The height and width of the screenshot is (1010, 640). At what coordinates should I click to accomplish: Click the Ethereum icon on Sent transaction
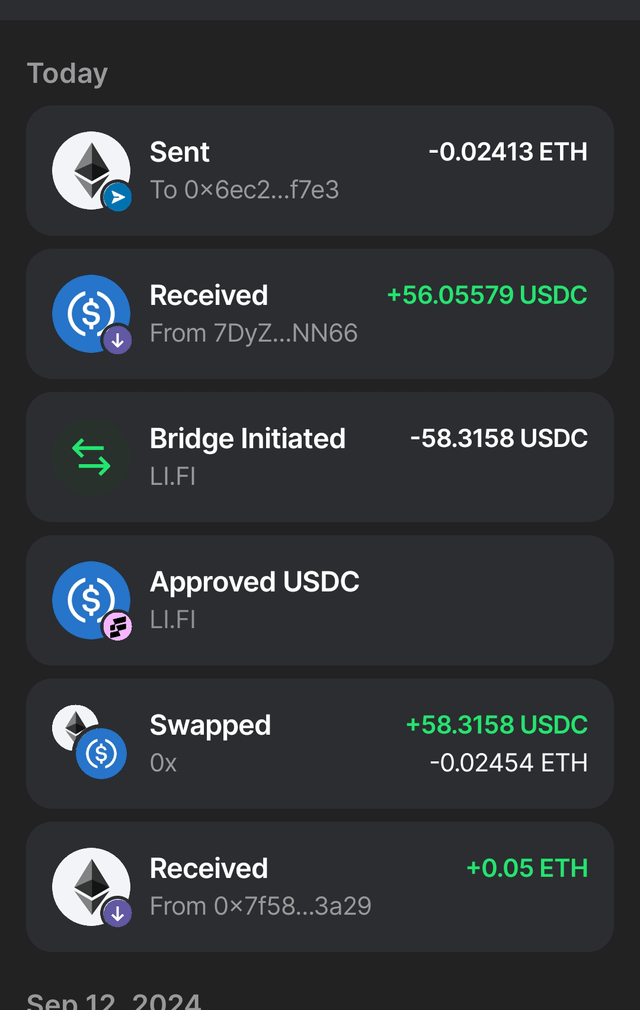(89, 168)
